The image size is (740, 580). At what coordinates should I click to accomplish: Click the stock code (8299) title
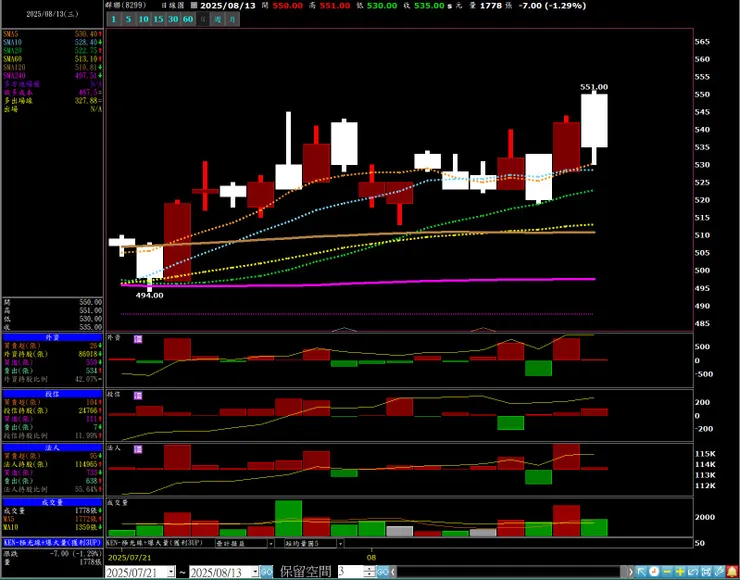coord(126,6)
